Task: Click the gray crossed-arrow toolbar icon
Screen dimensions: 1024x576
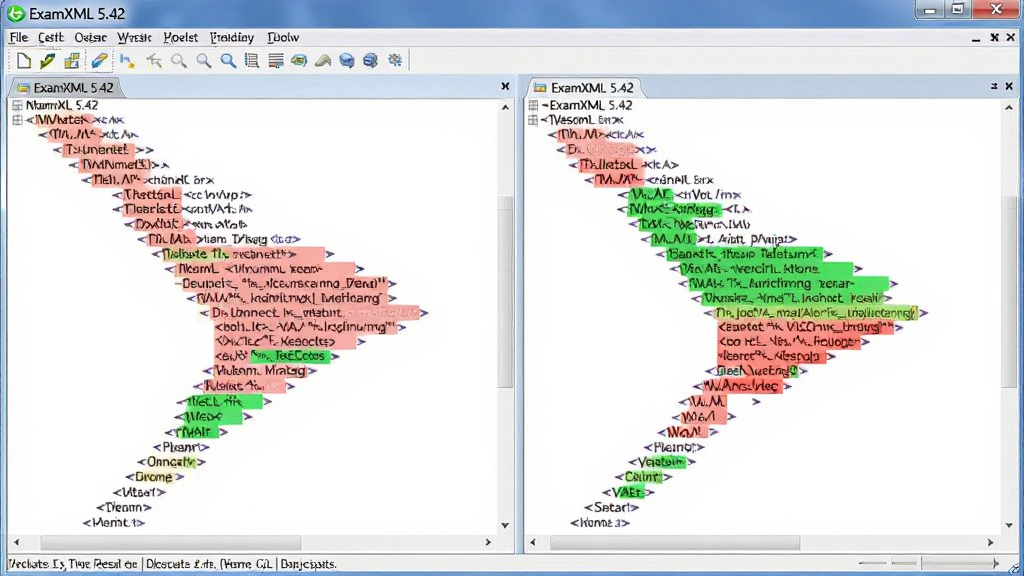Action: (x=154, y=61)
